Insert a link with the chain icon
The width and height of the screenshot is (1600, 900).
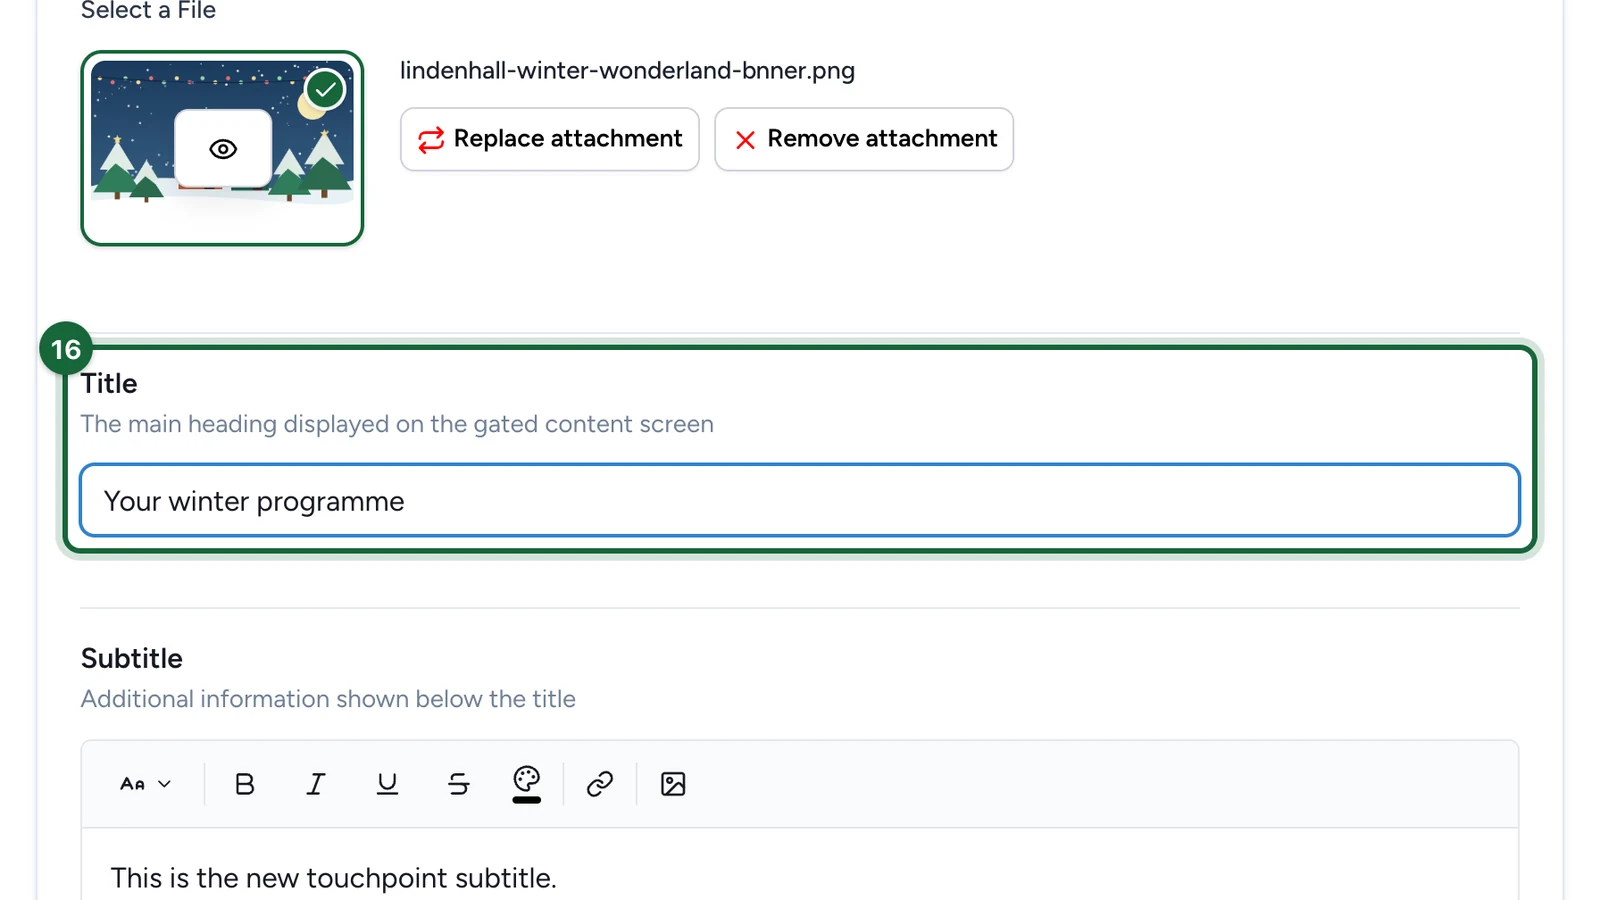600,784
